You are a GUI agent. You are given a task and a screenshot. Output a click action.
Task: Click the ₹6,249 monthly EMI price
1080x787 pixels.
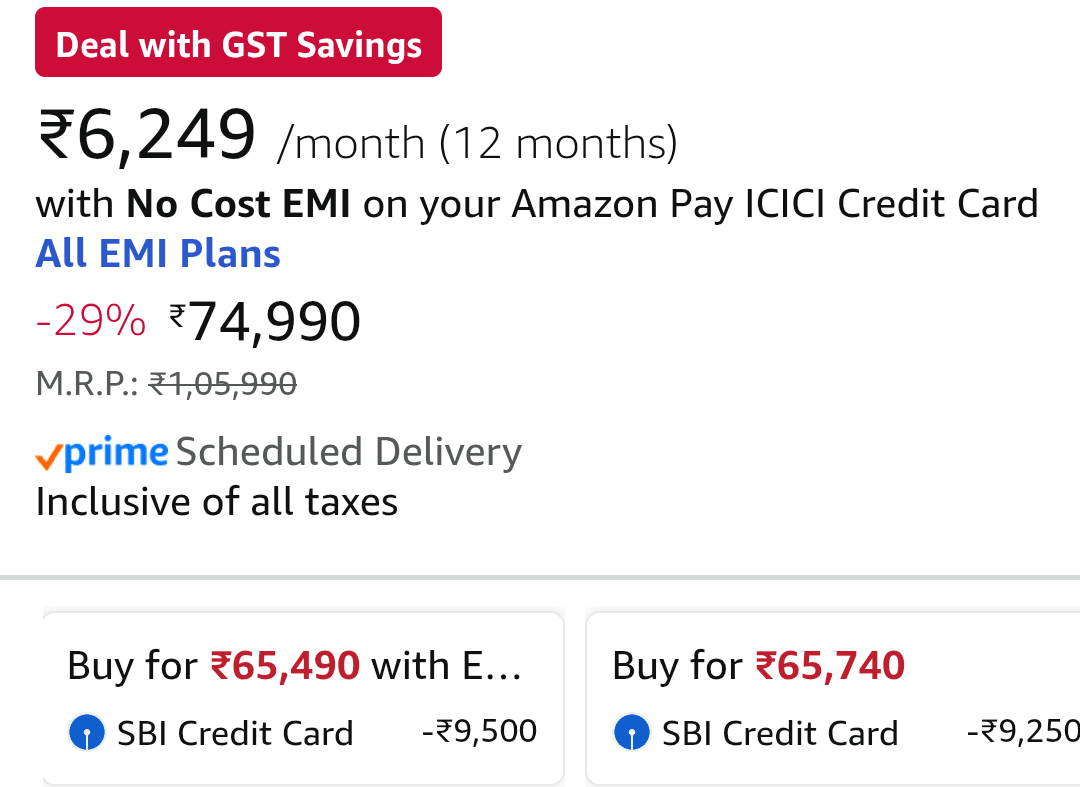147,136
